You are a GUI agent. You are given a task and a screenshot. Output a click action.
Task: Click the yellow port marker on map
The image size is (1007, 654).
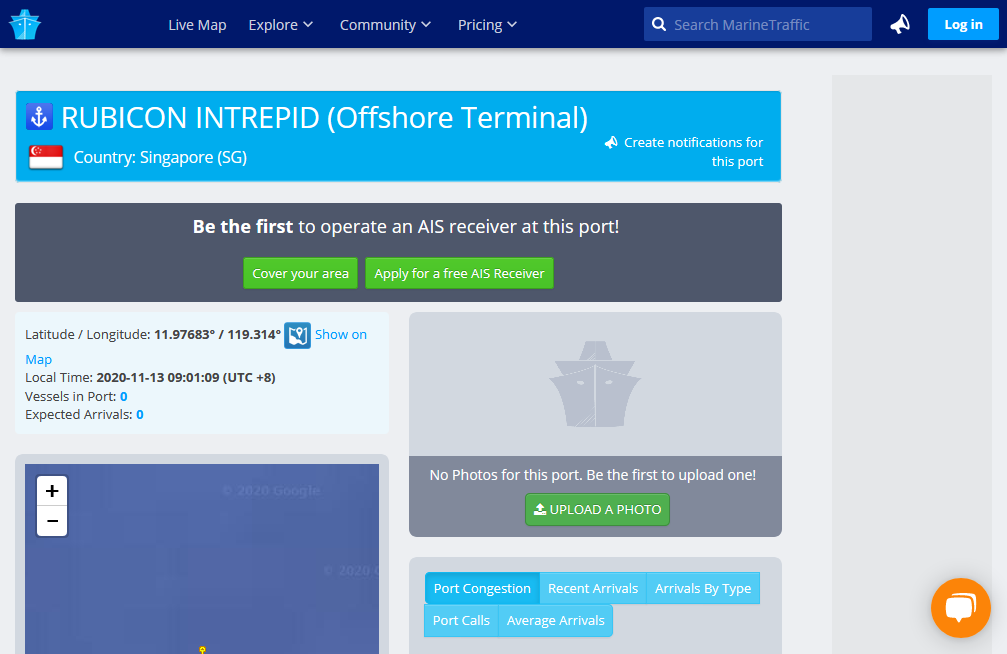202,650
